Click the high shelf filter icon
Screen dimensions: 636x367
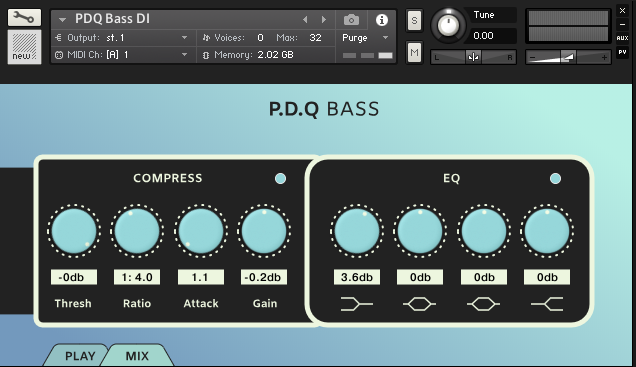point(547,304)
